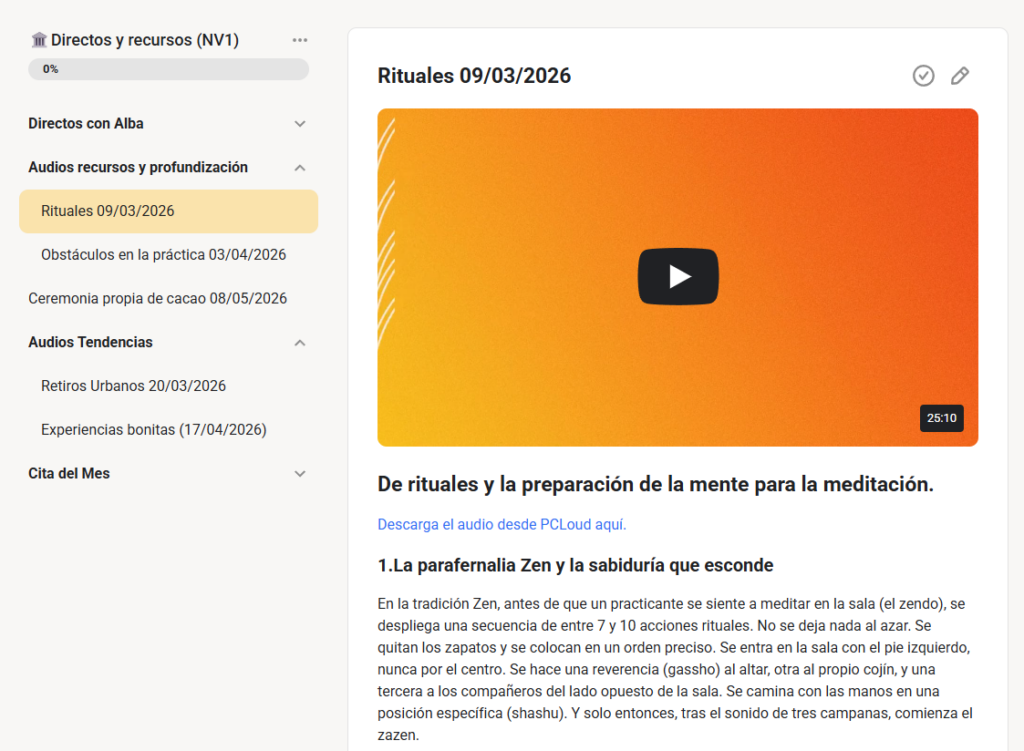The width and height of the screenshot is (1024, 751).
Task: Click the Descarga el audio desde PCLoud link
Action: [x=502, y=524]
